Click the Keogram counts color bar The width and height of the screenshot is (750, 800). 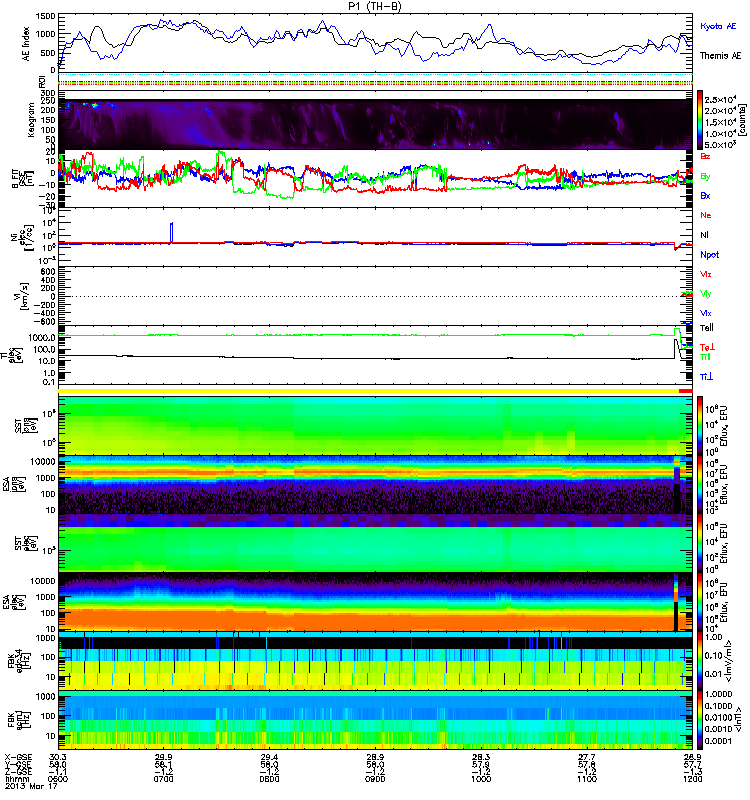699,120
